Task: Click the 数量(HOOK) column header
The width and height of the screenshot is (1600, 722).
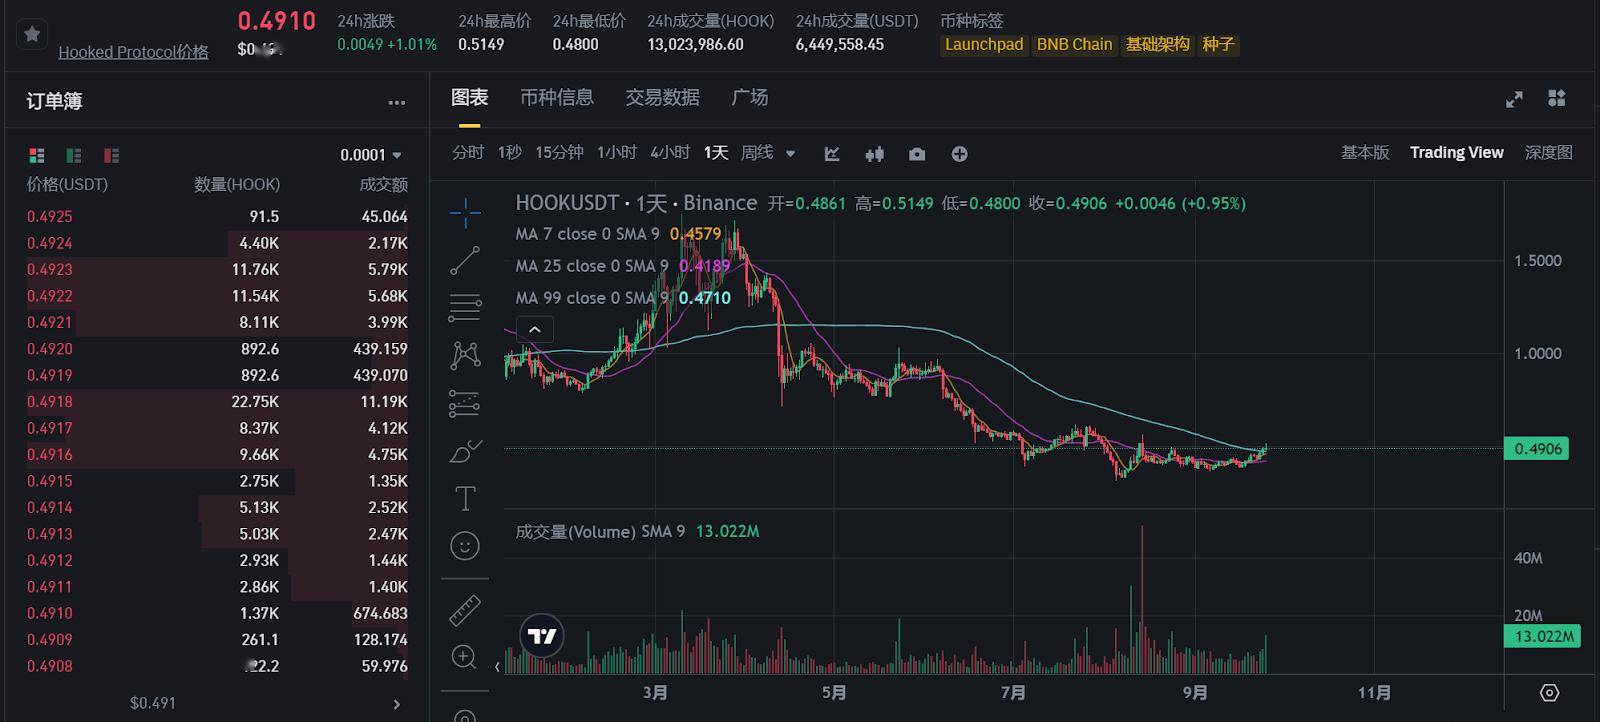Action: 237,184
